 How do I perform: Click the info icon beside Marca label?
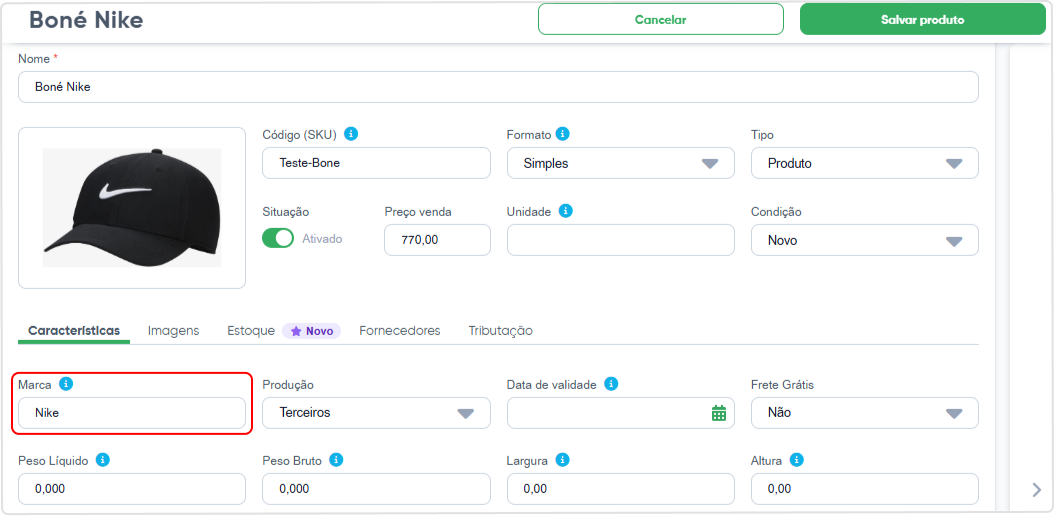pos(66,384)
